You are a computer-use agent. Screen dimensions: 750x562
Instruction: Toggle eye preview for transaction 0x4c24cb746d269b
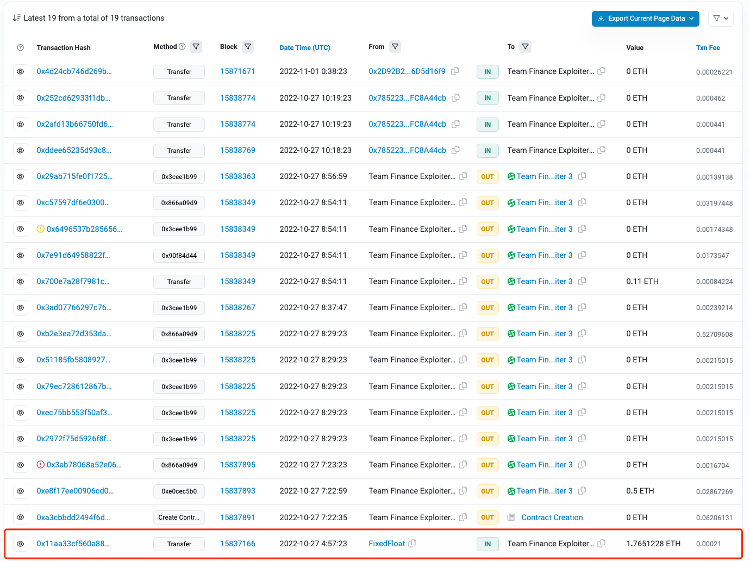coord(20,72)
